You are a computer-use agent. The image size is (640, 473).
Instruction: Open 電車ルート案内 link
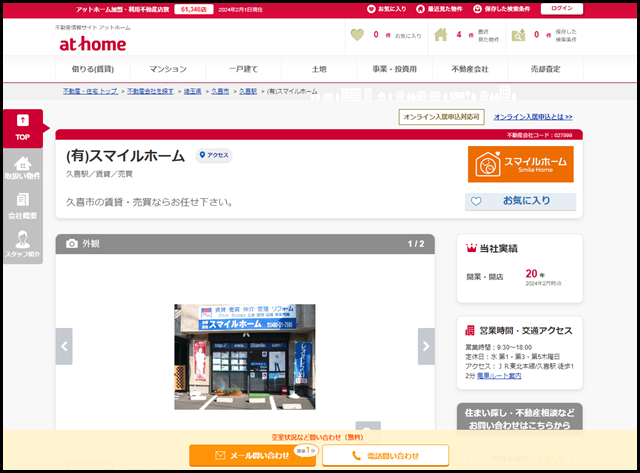pos(499,376)
